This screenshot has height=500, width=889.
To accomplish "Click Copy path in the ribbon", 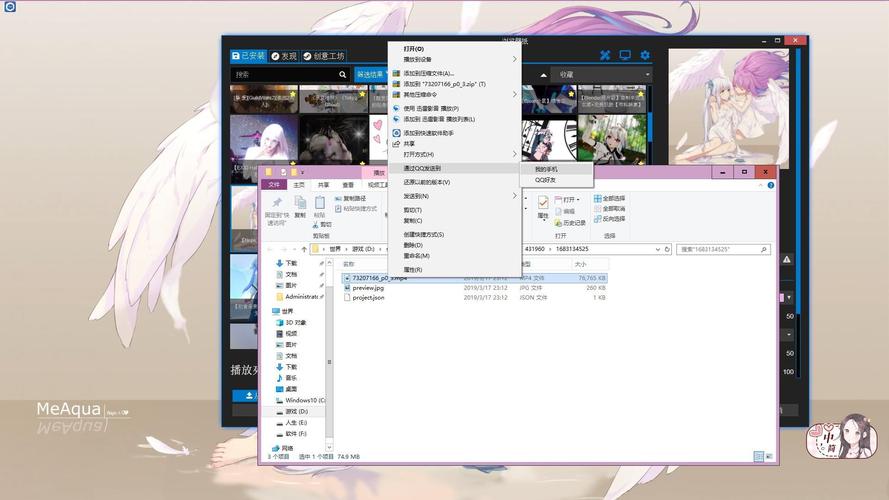I will coord(350,198).
